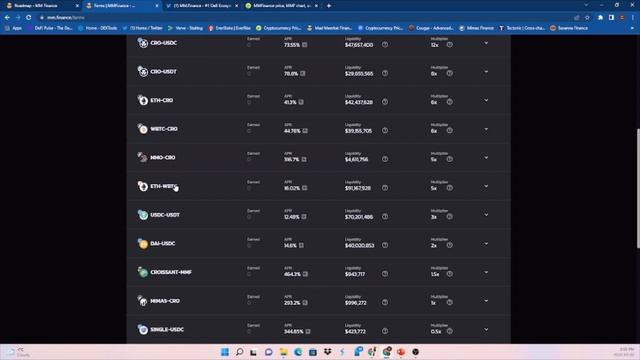Expand the MIMAS-CRO farm row
Screen dimensions: 640x360
(486, 301)
